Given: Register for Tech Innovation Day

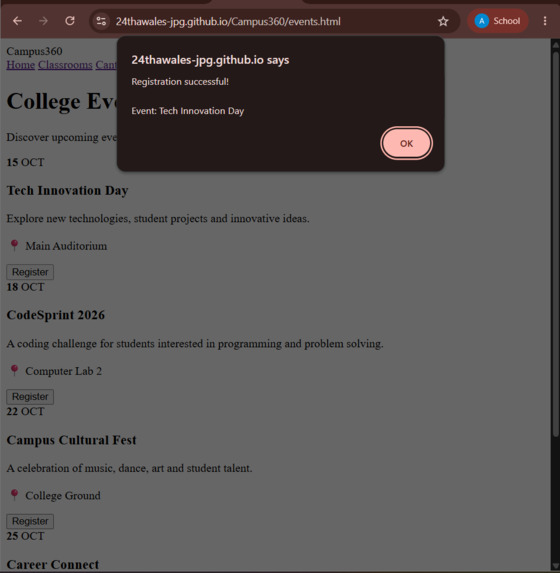Looking at the screenshot, I should [30, 272].
